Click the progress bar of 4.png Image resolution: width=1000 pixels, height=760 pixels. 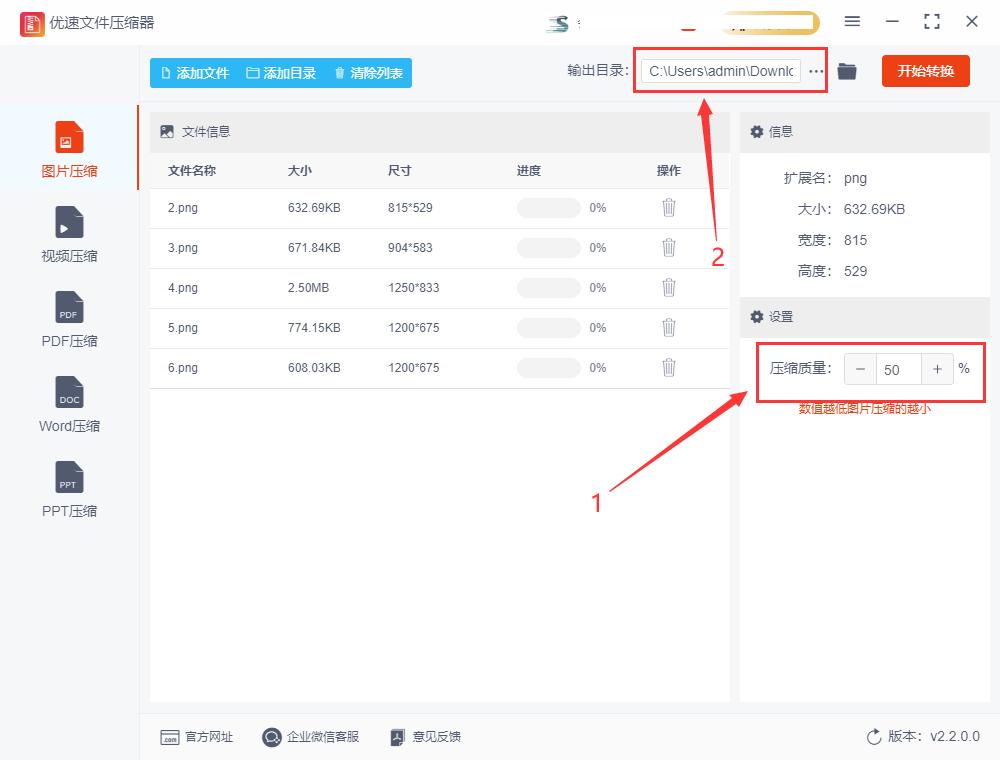tap(548, 287)
